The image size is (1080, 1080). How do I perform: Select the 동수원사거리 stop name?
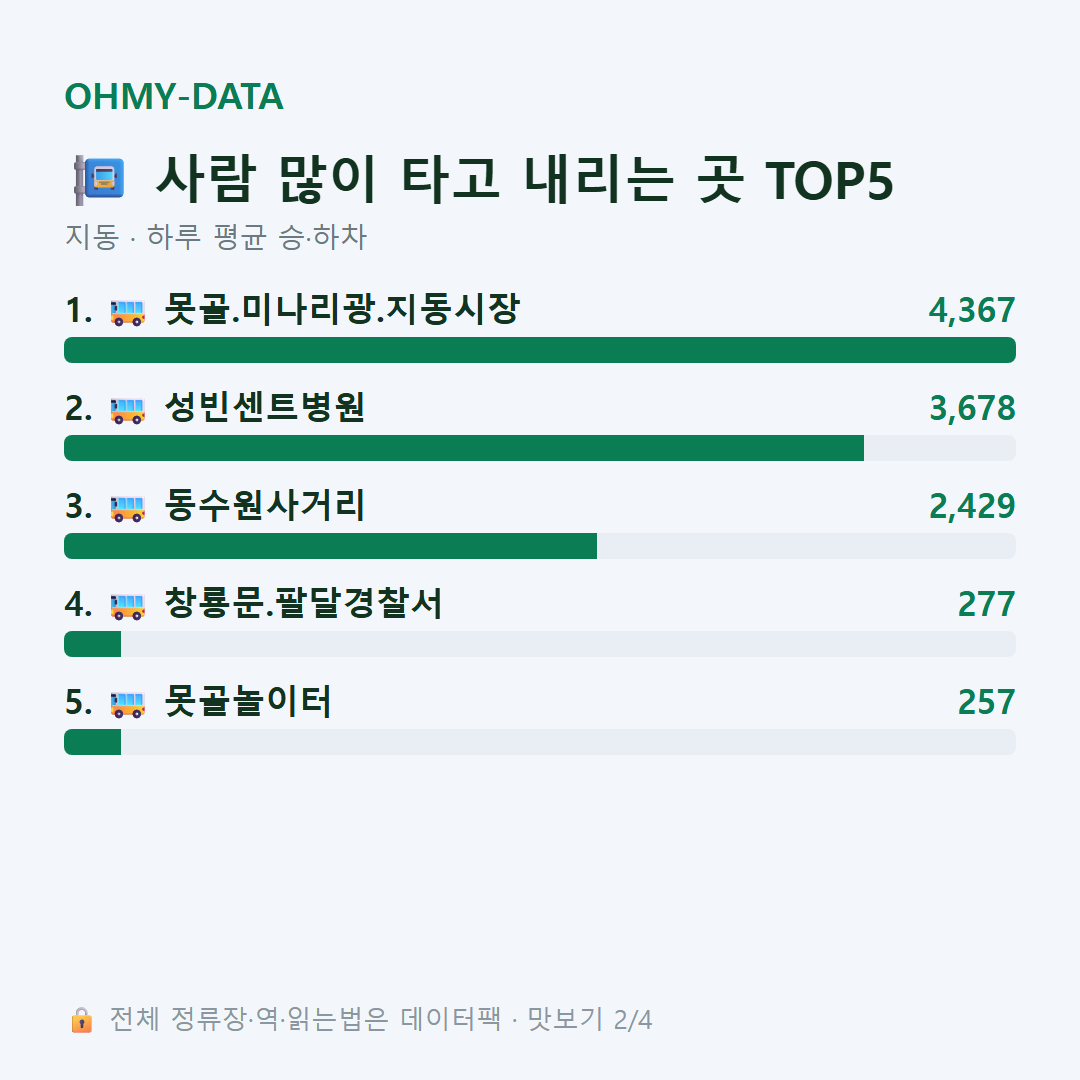[x=264, y=505]
